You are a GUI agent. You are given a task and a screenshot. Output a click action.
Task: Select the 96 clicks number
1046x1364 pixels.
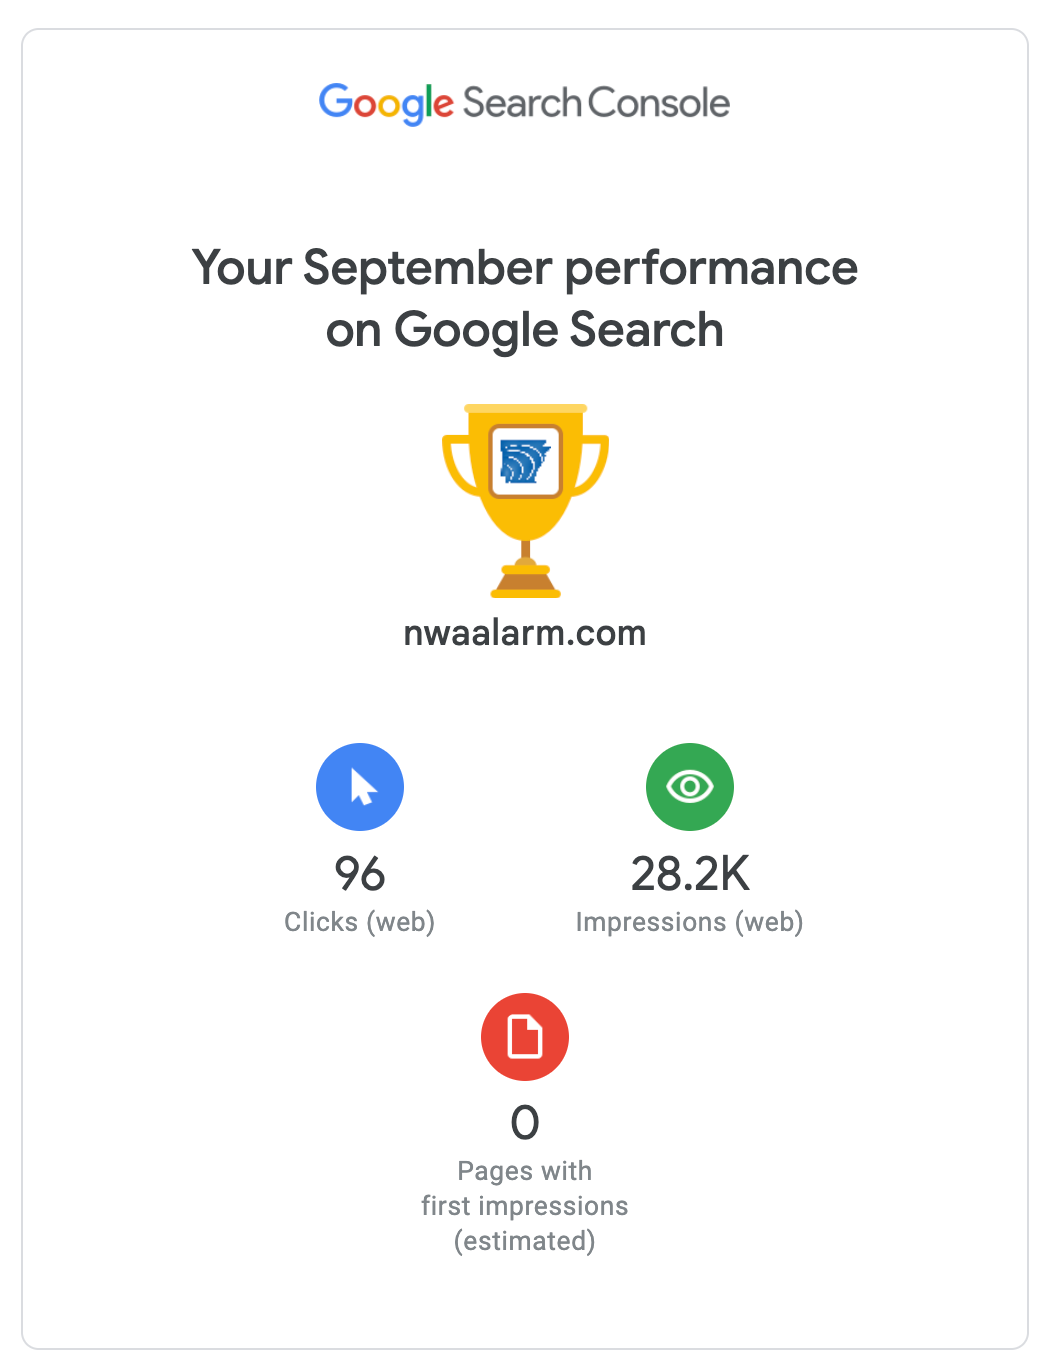[360, 874]
